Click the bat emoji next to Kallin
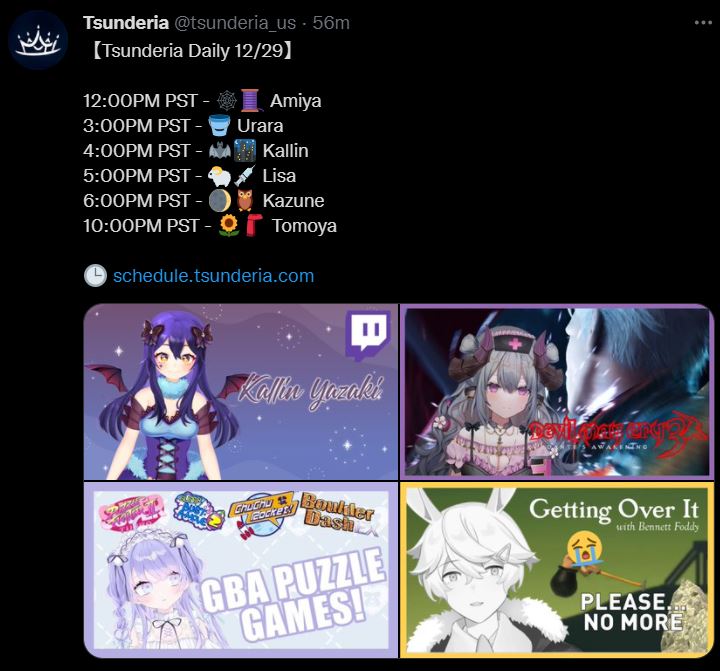This screenshot has height=671, width=720. 219,151
